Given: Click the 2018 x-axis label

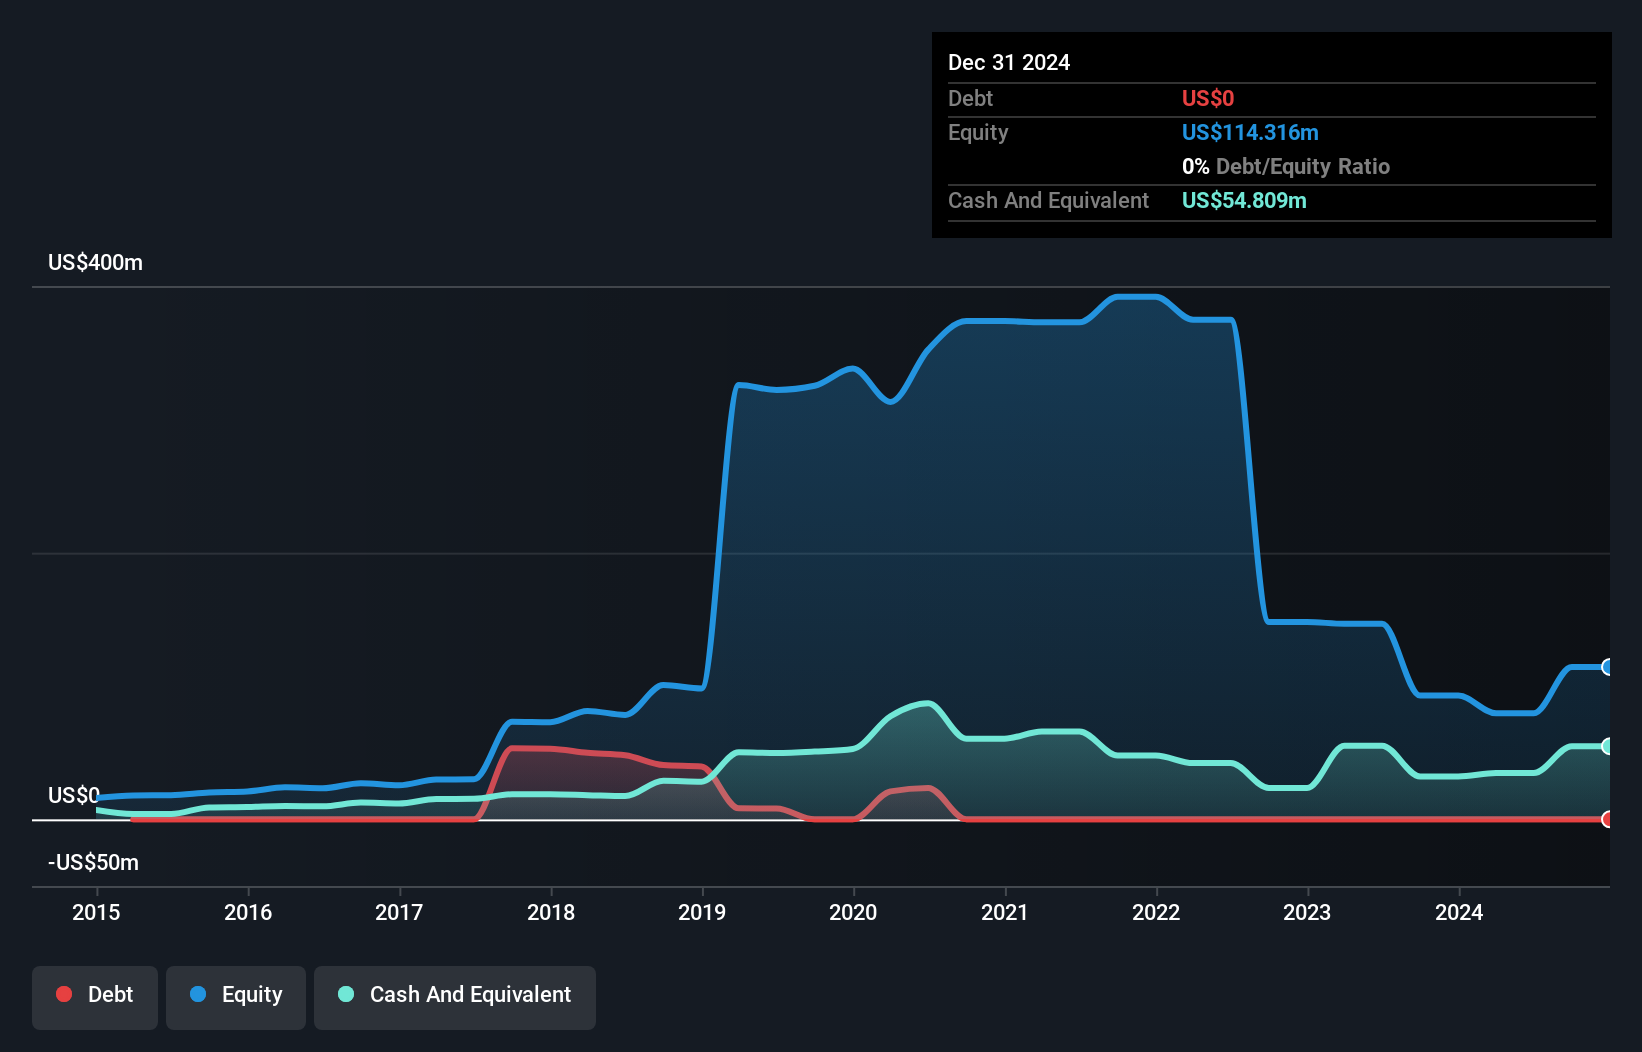Looking at the screenshot, I should [x=551, y=912].
